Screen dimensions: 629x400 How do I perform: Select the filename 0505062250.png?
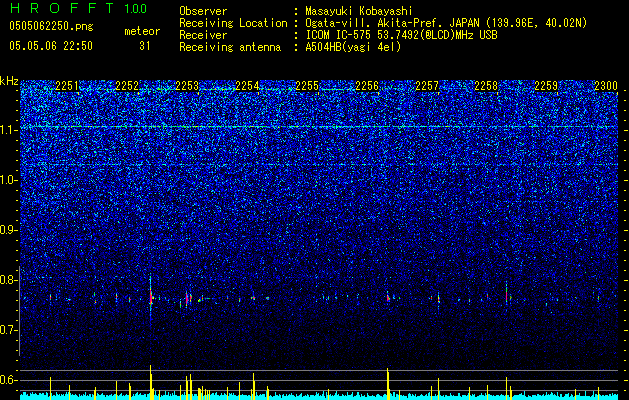pyautogui.click(x=51, y=26)
